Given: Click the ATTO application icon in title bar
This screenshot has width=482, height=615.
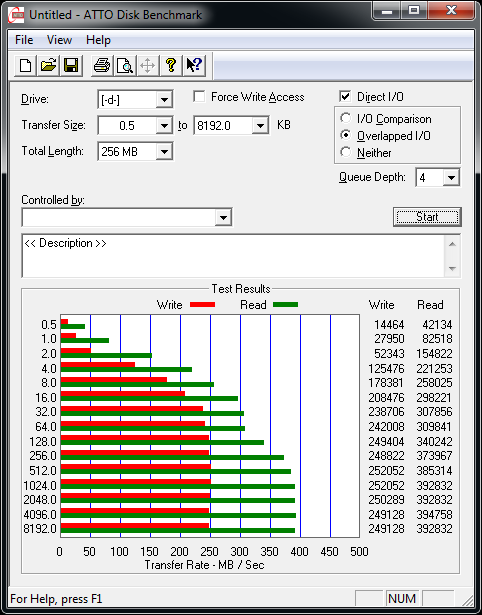Looking at the screenshot, I should point(16,16).
